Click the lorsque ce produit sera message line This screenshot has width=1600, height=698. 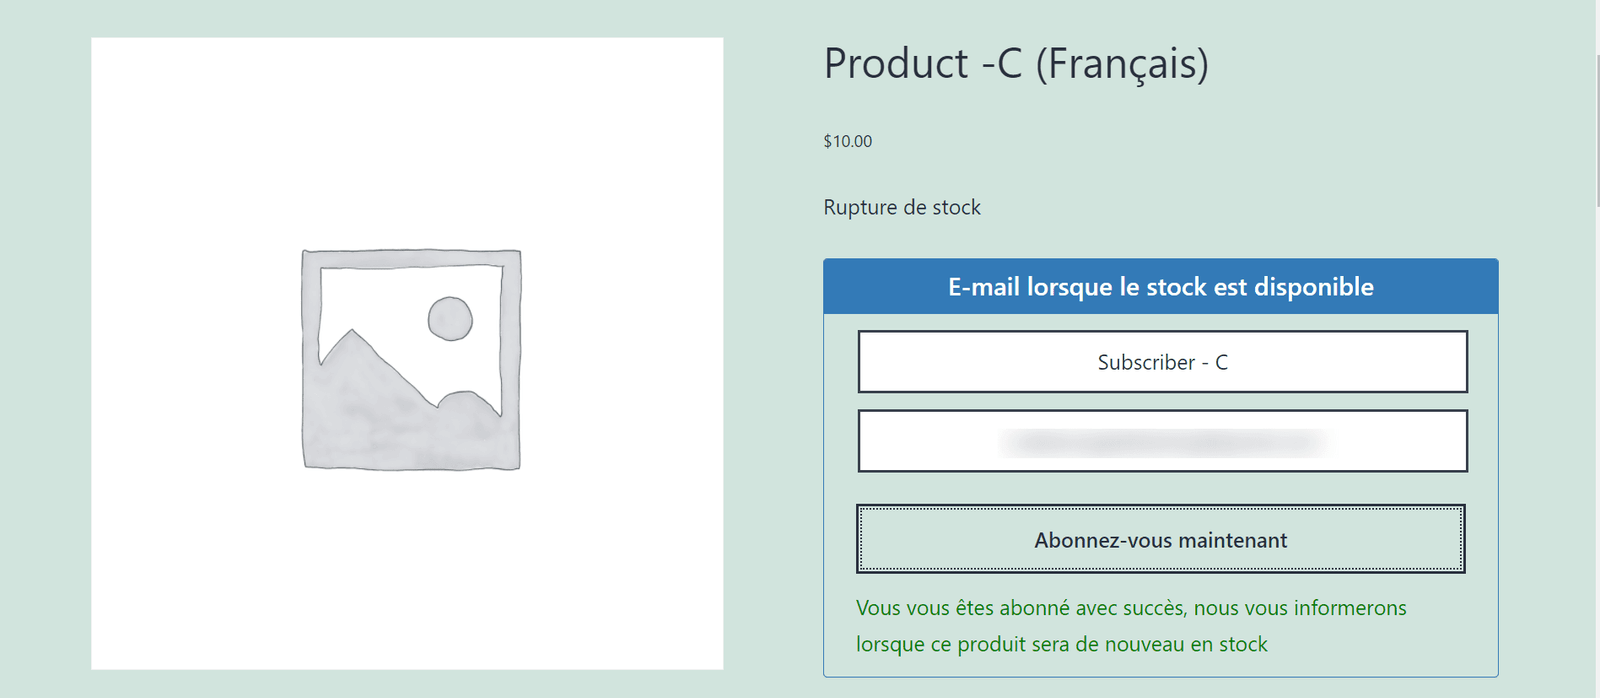[1062, 644]
